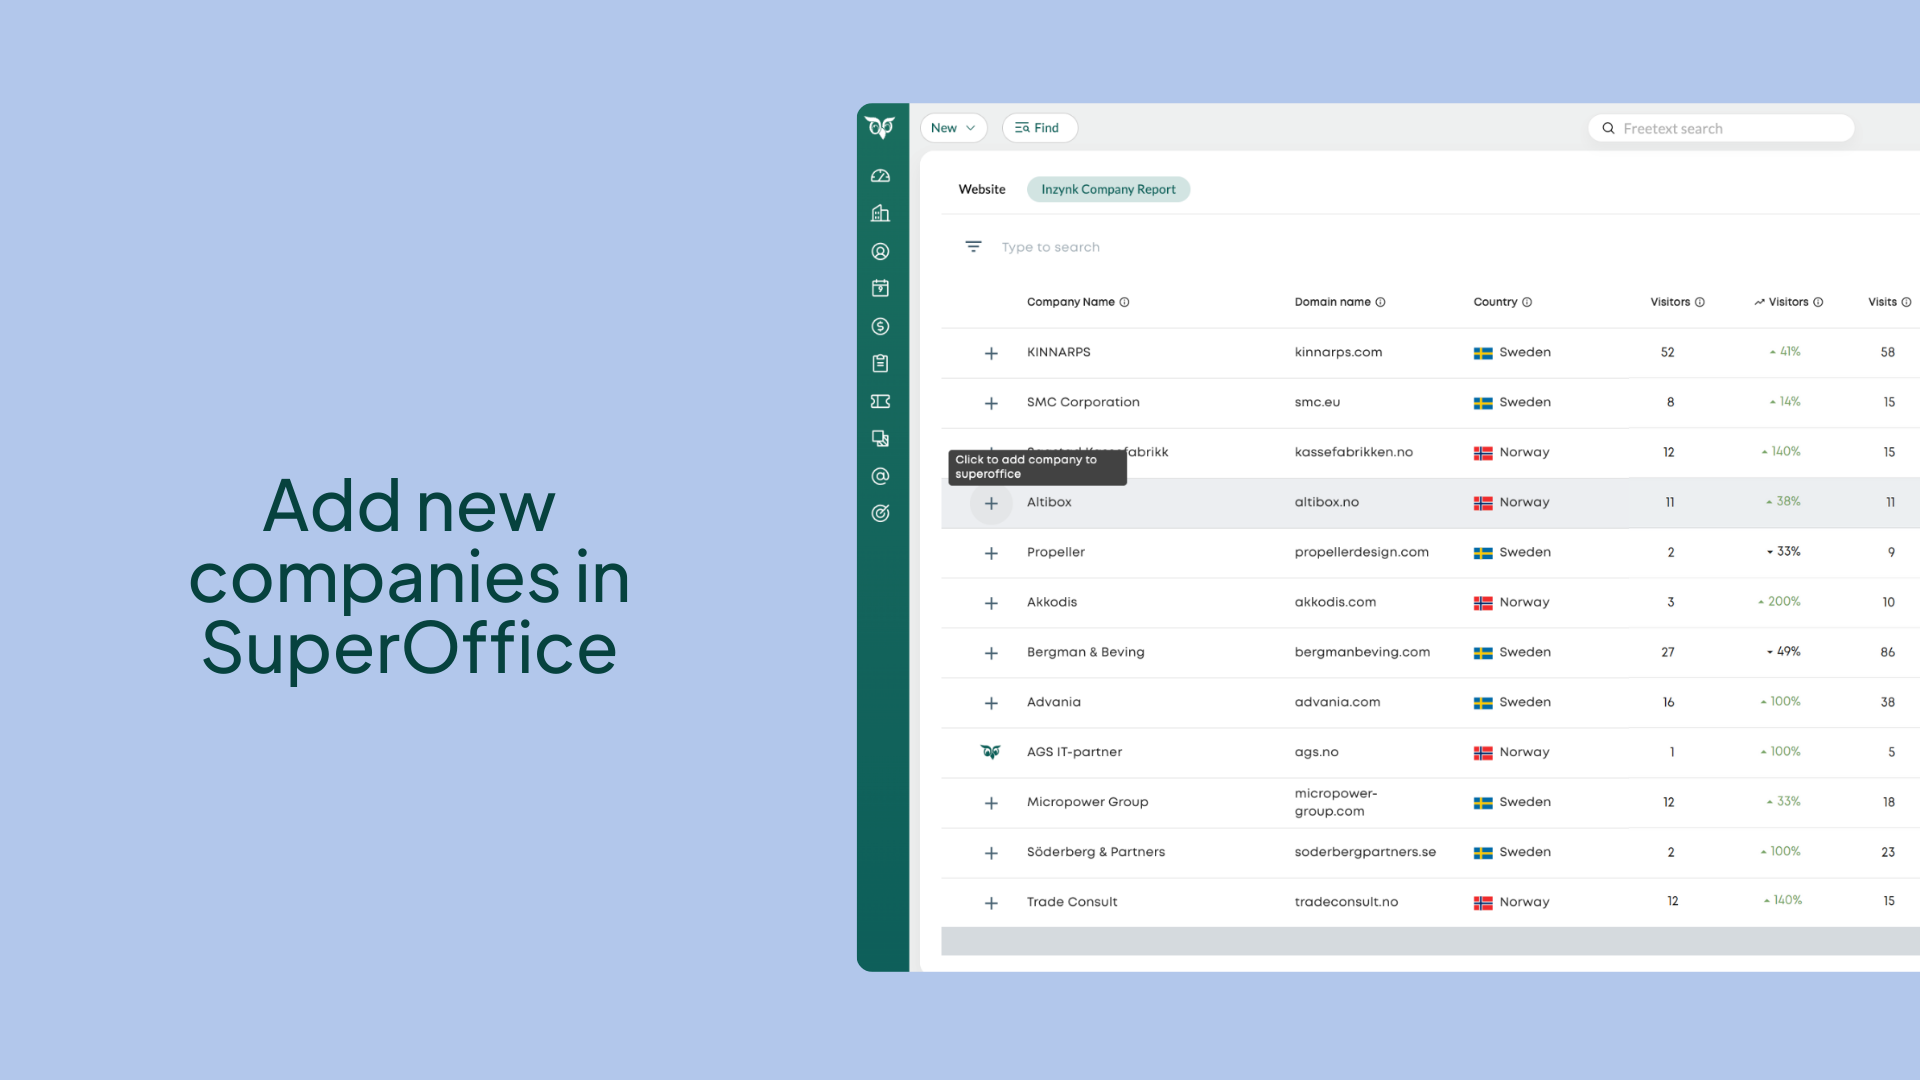Click info icon next to Domain name header
Viewport: 1920px width, 1080px height.
point(1380,302)
